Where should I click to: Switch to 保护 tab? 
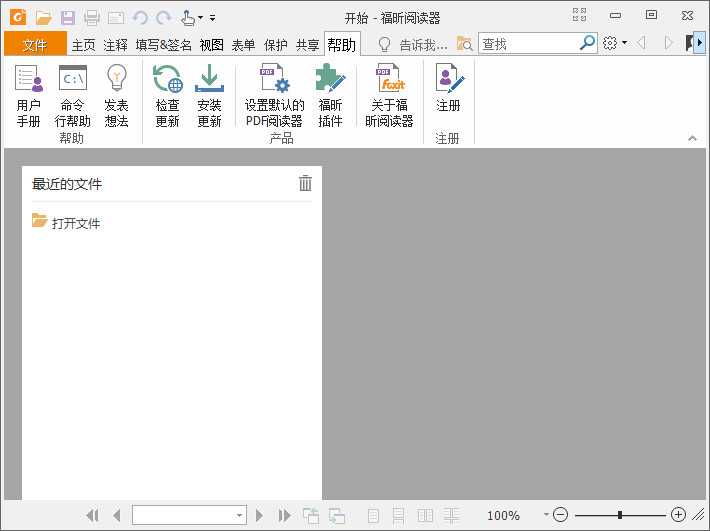pyautogui.click(x=276, y=45)
